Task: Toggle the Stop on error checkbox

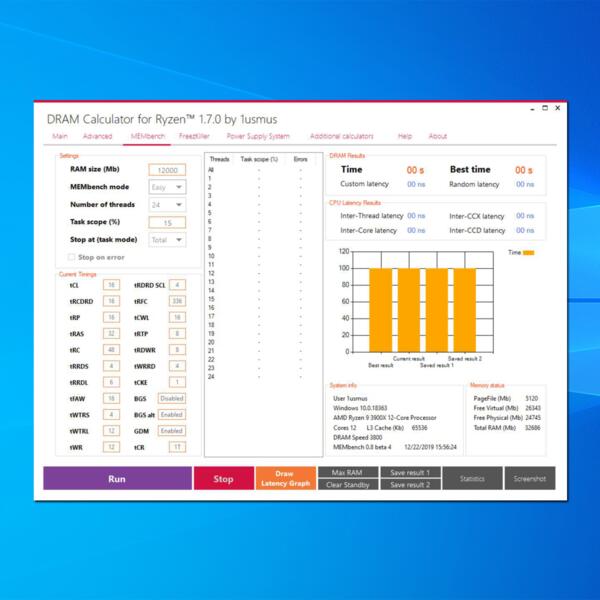Action: 71,257
